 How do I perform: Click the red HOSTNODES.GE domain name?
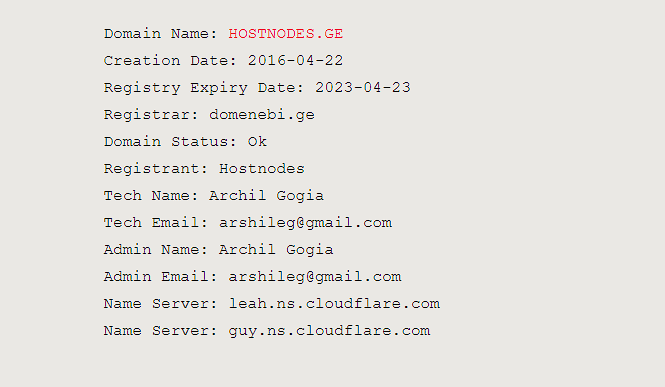[x=285, y=33]
